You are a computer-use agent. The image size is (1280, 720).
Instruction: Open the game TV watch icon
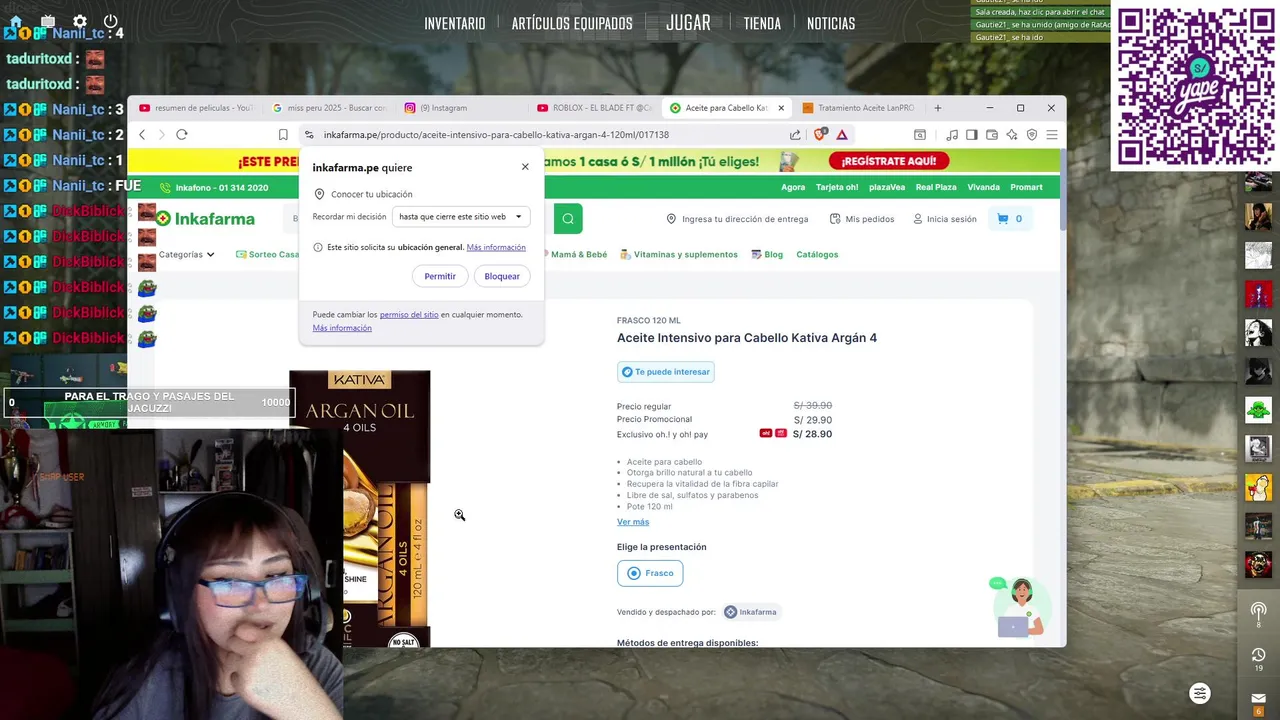(48, 21)
